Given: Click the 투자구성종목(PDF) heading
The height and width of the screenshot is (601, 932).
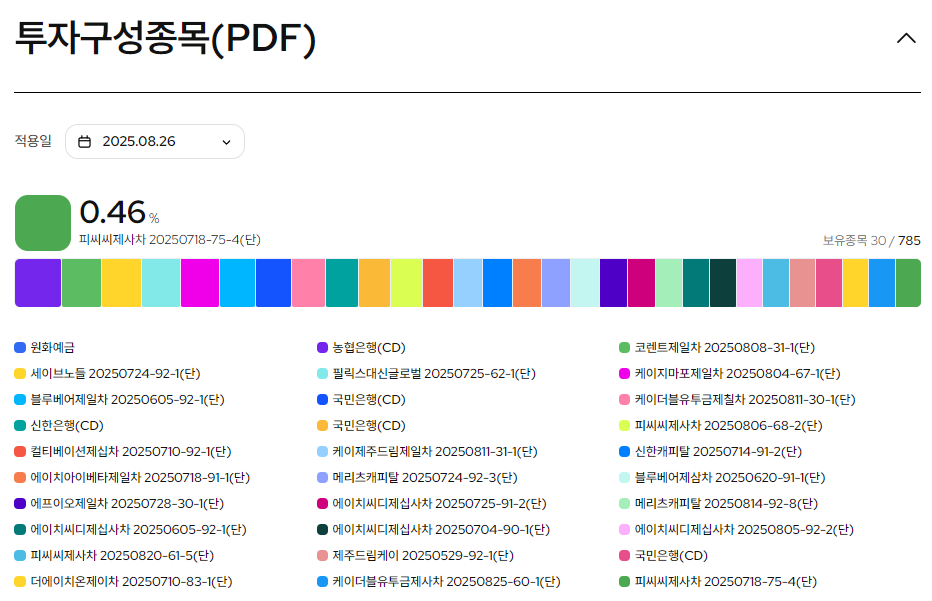Looking at the screenshot, I should click(x=165, y=38).
